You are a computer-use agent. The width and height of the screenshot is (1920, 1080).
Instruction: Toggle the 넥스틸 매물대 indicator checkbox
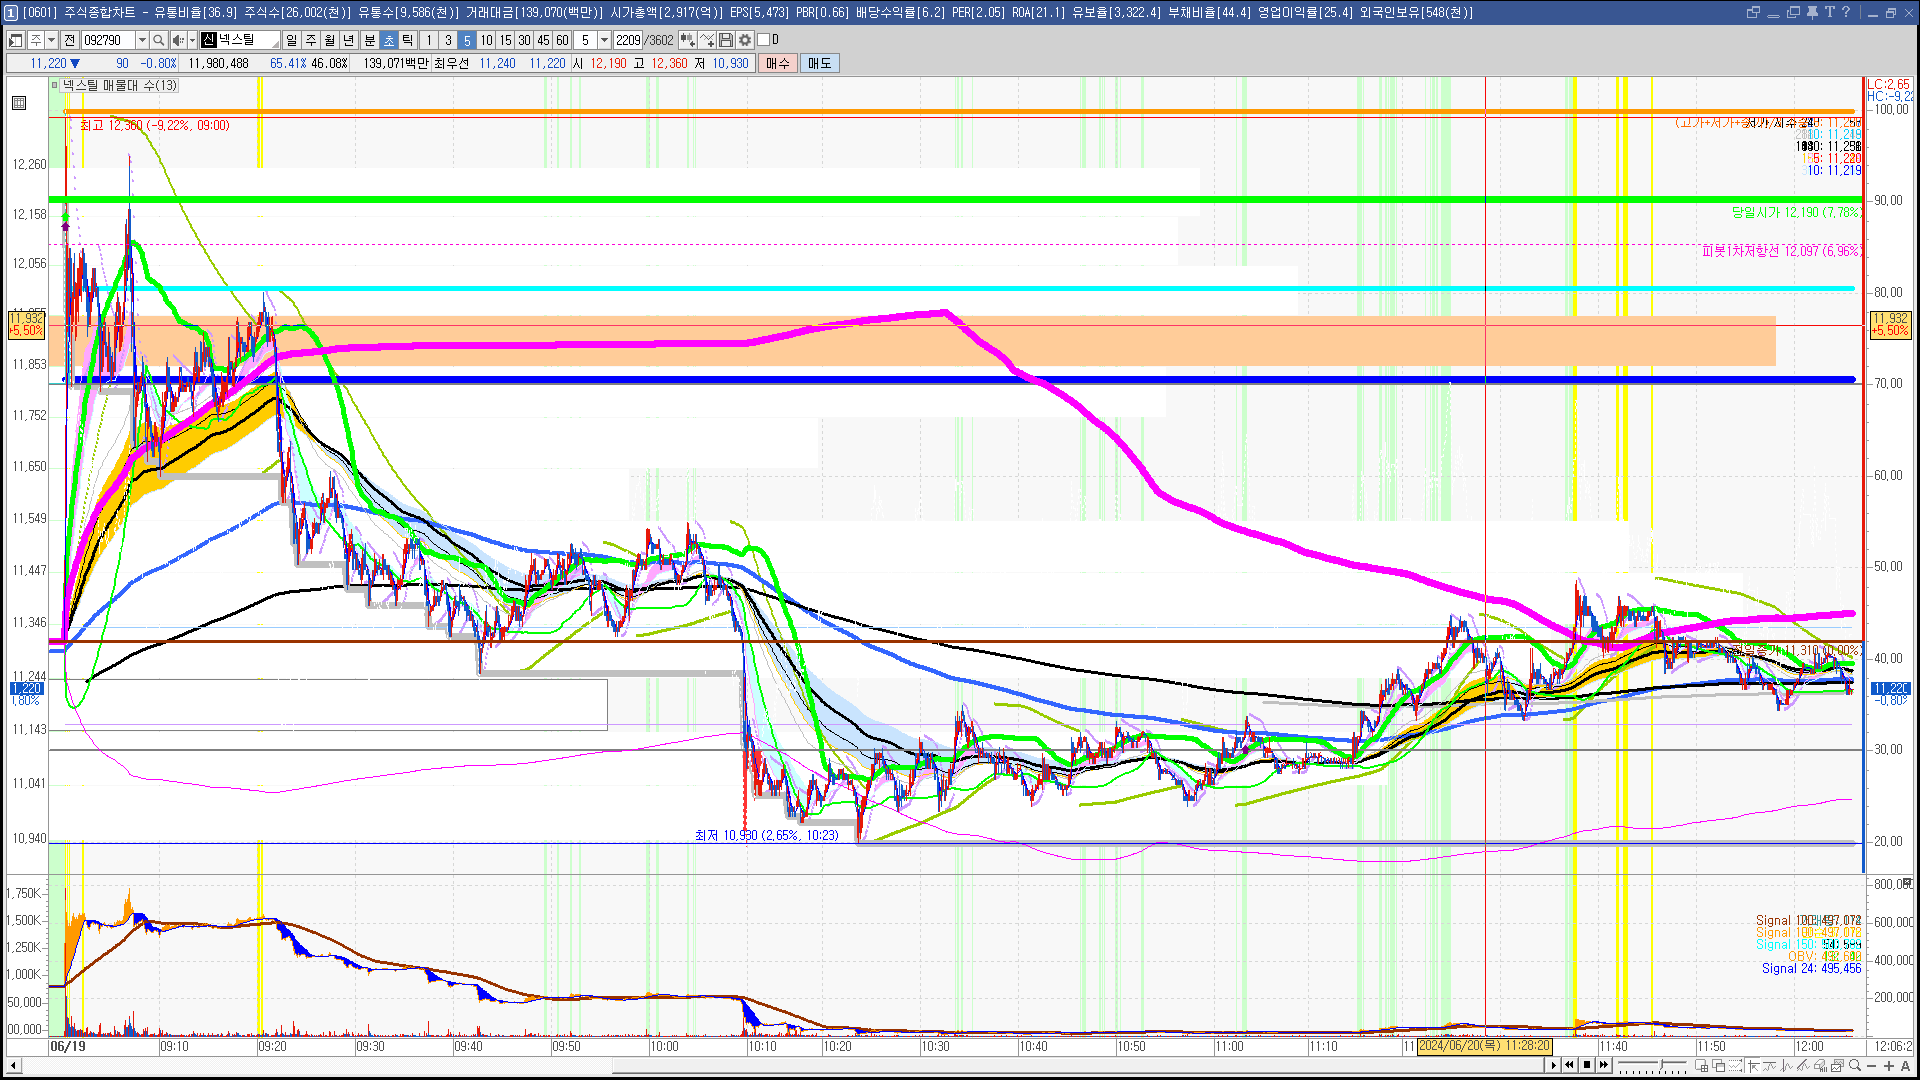[x=56, y=85]
